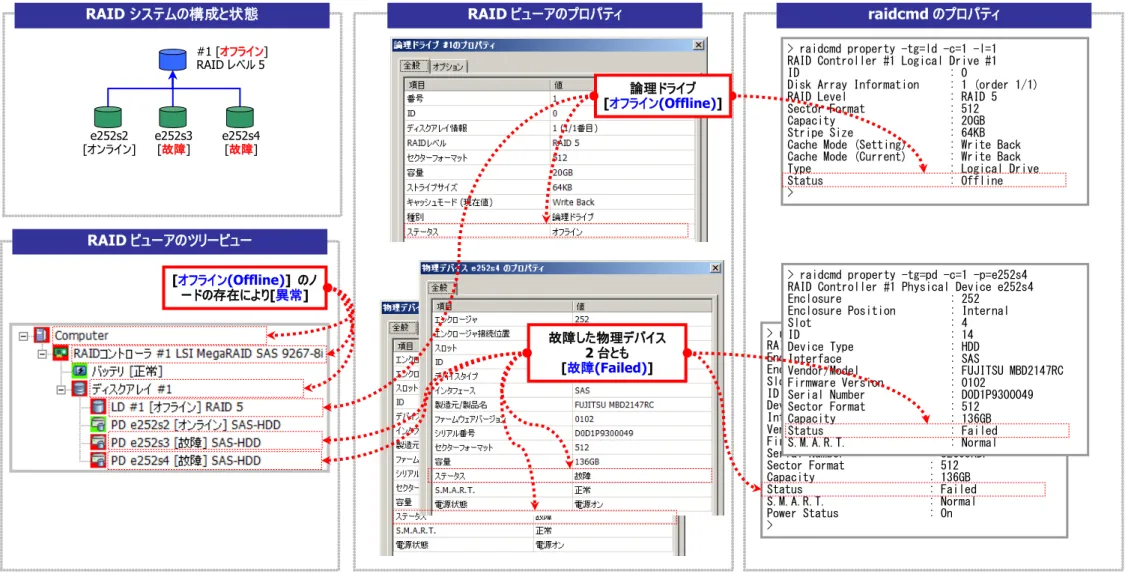Open 全般 tab in 物理デバイス e252s4 properties
Image resolution: width=1131 pixels, height=574 pixels.
(439, 288)
